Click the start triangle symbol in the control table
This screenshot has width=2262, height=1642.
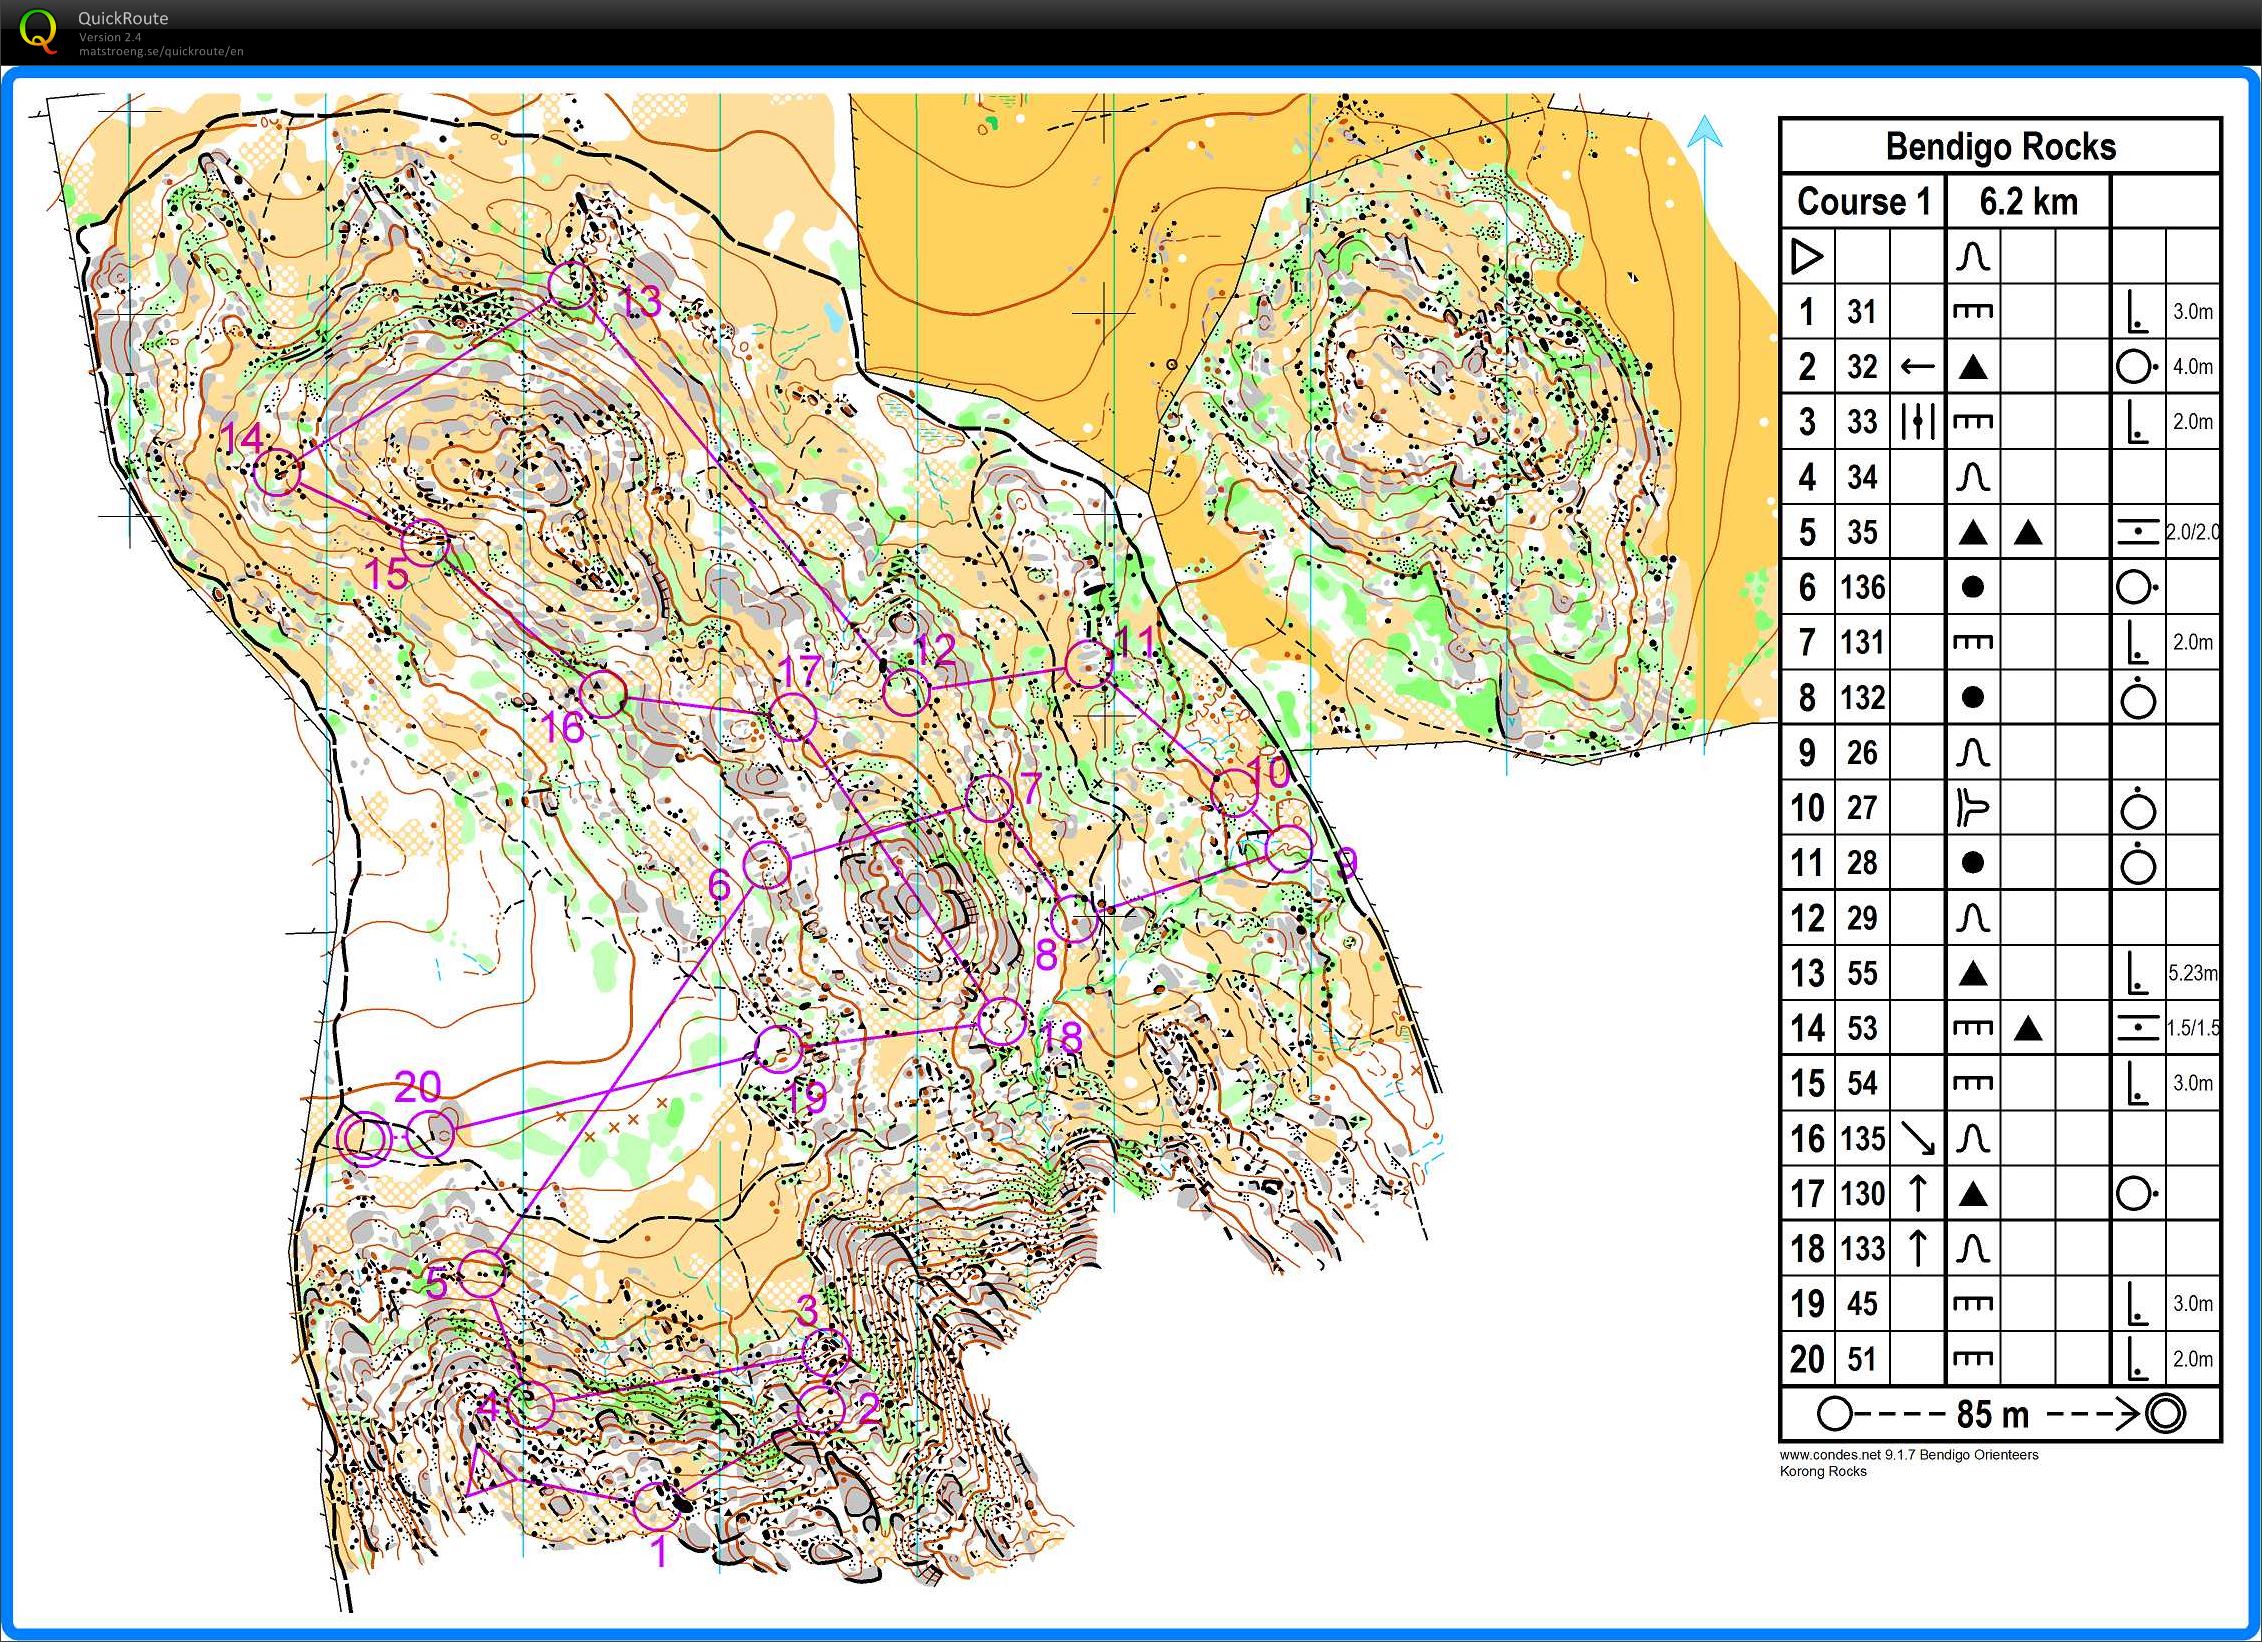(x=1806, y=257)
